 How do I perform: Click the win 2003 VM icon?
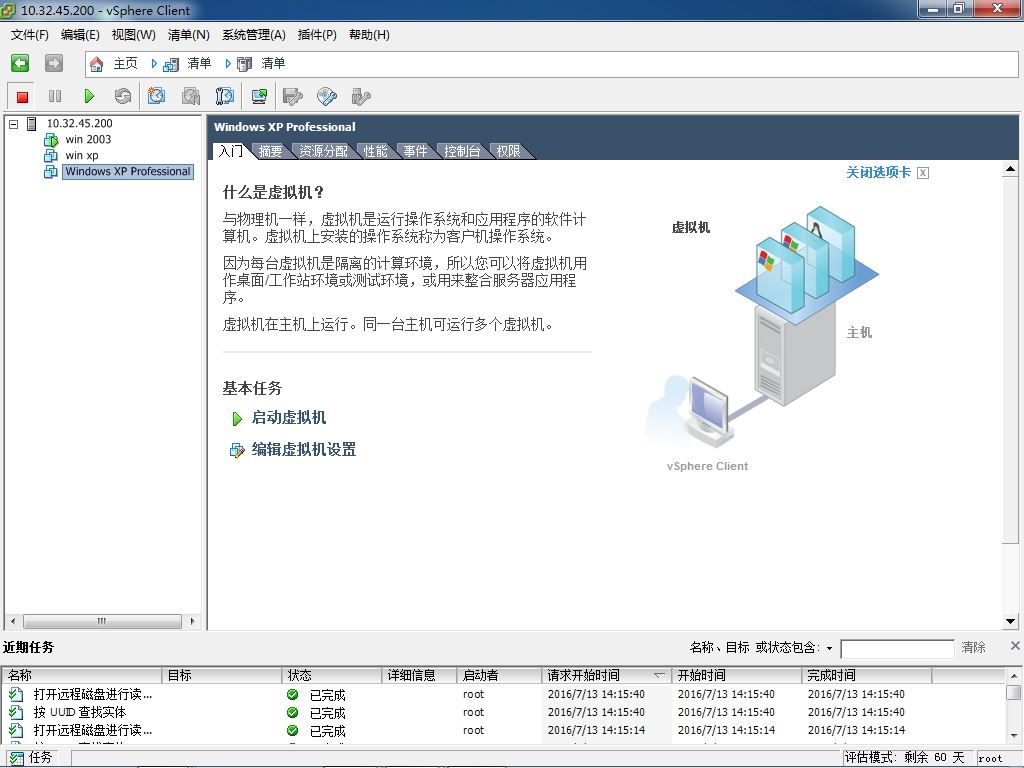tap(51, 140)
